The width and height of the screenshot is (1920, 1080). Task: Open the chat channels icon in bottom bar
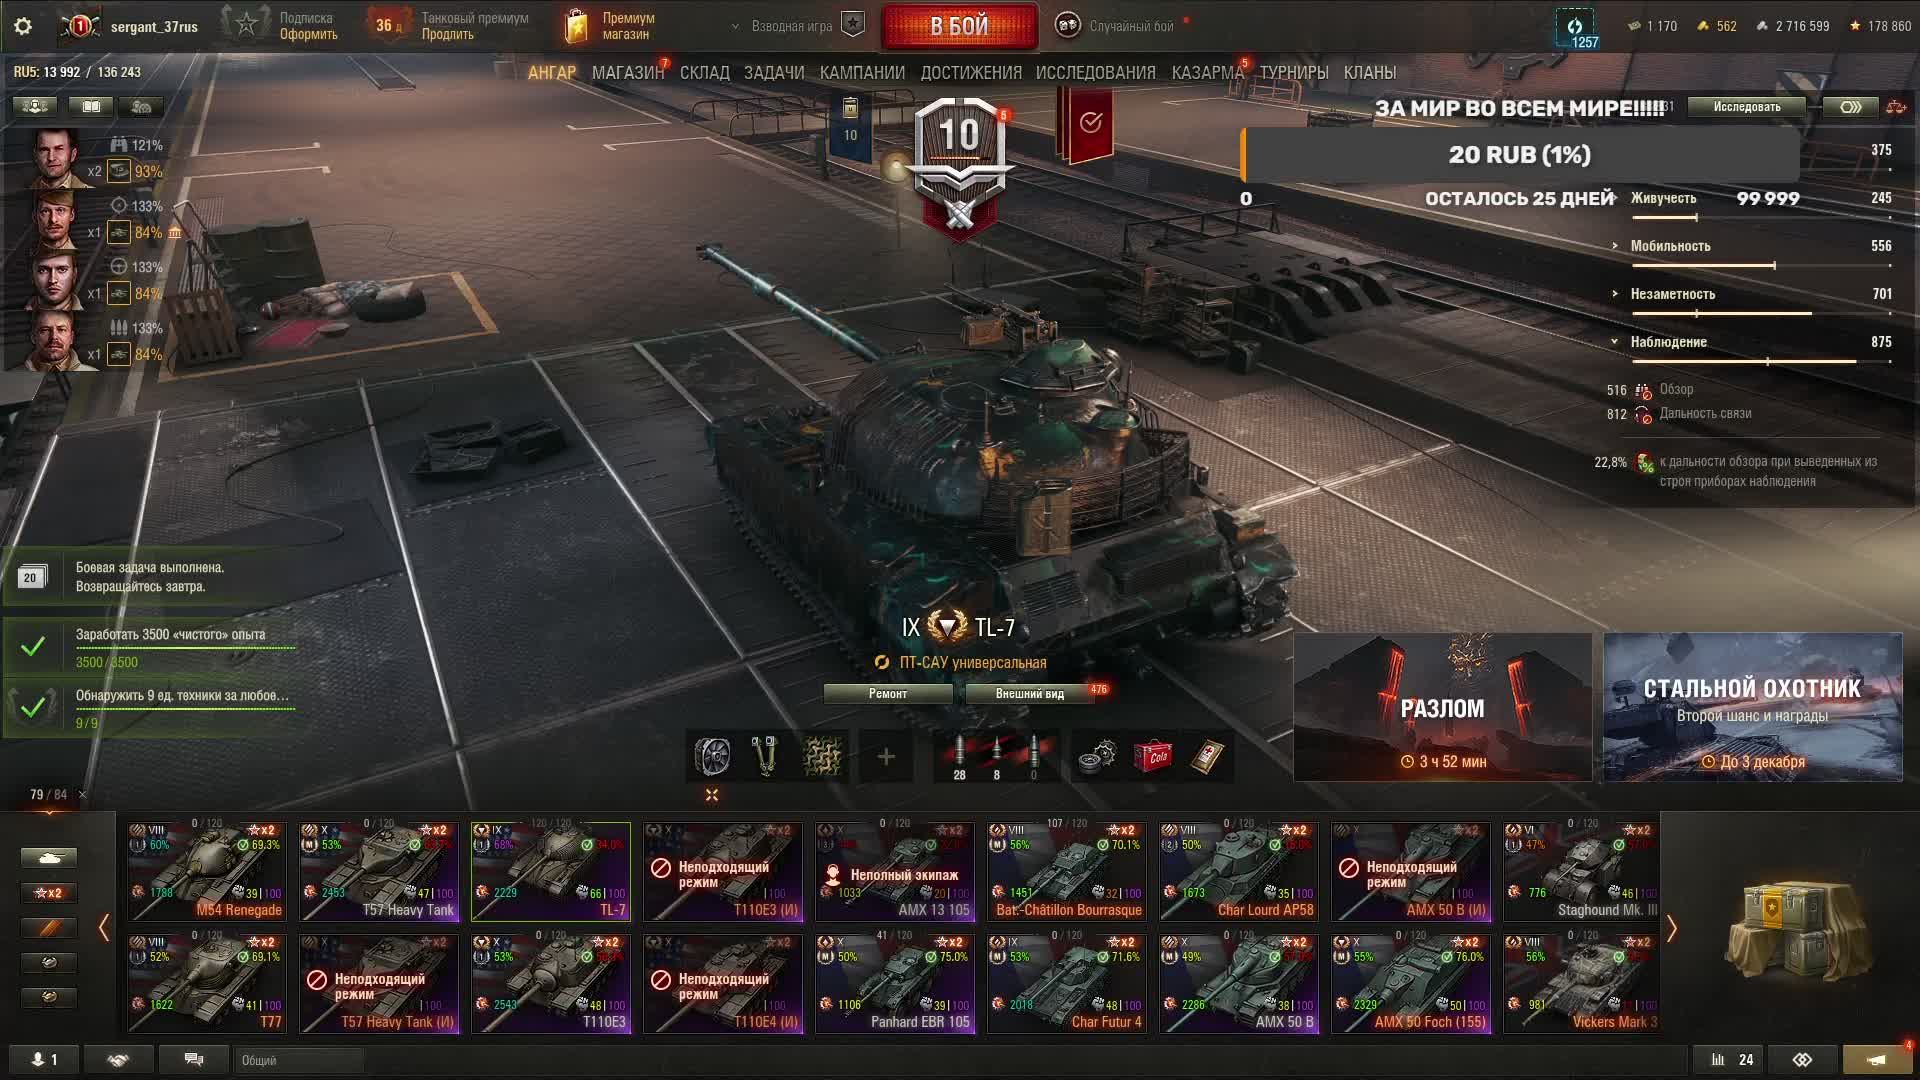[194, 1059]
